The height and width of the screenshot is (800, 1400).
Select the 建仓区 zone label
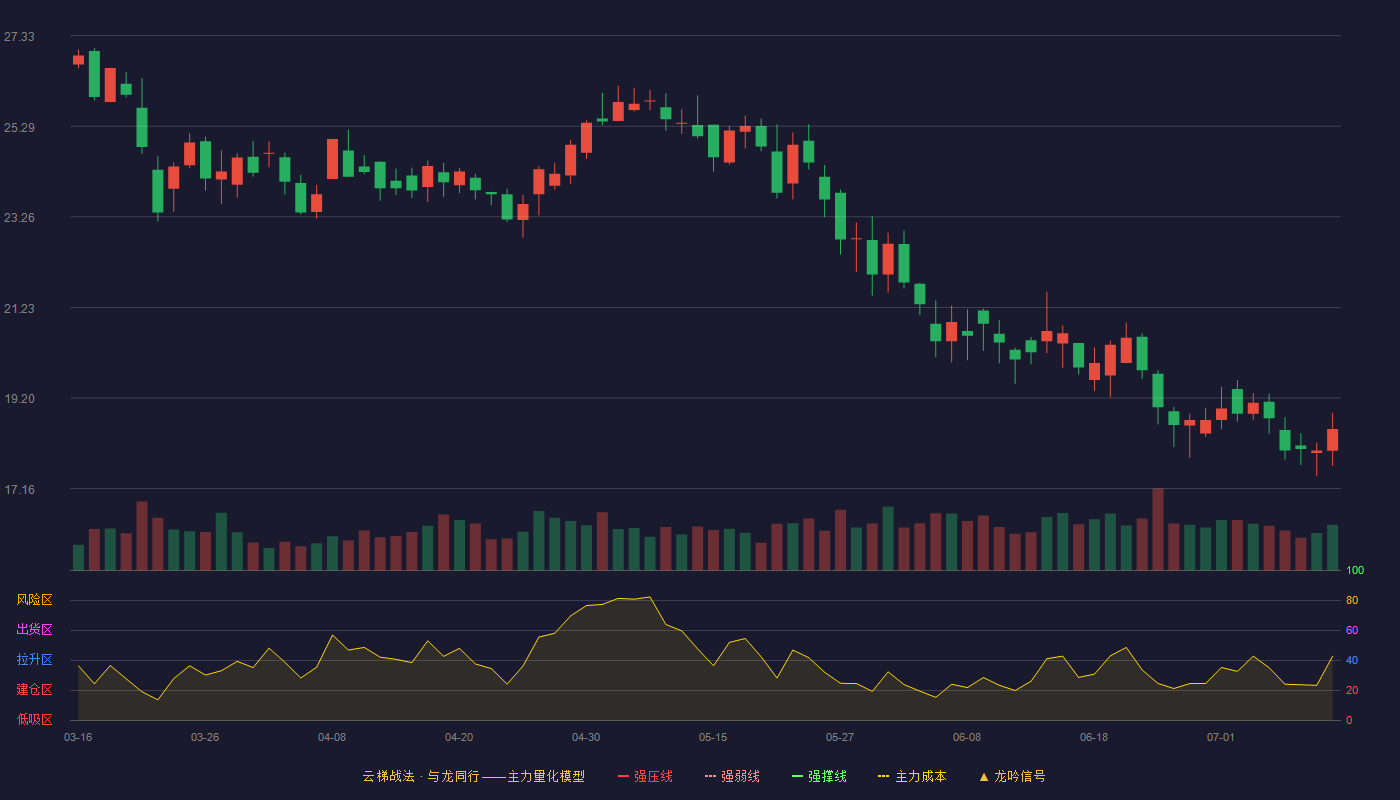click(x=34, y=690)
